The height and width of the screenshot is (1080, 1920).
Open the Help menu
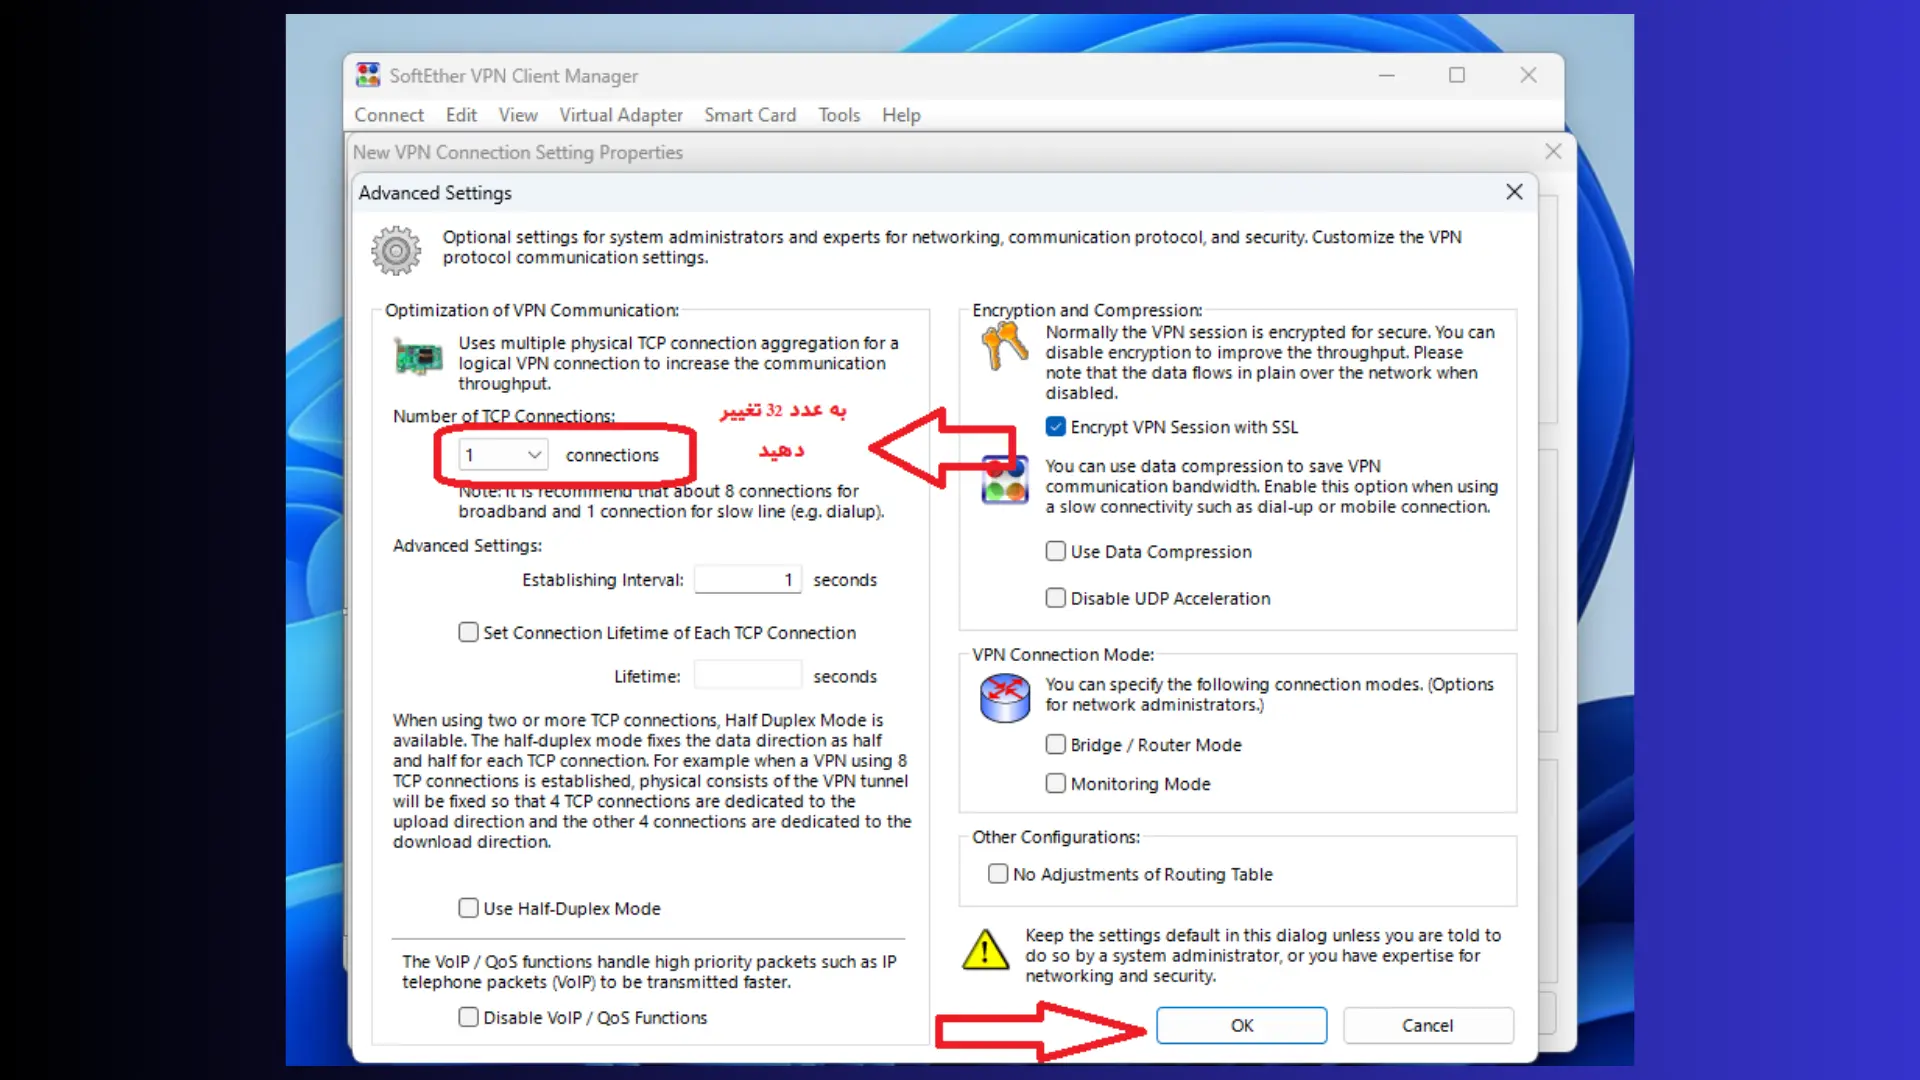tap(901, 115)
